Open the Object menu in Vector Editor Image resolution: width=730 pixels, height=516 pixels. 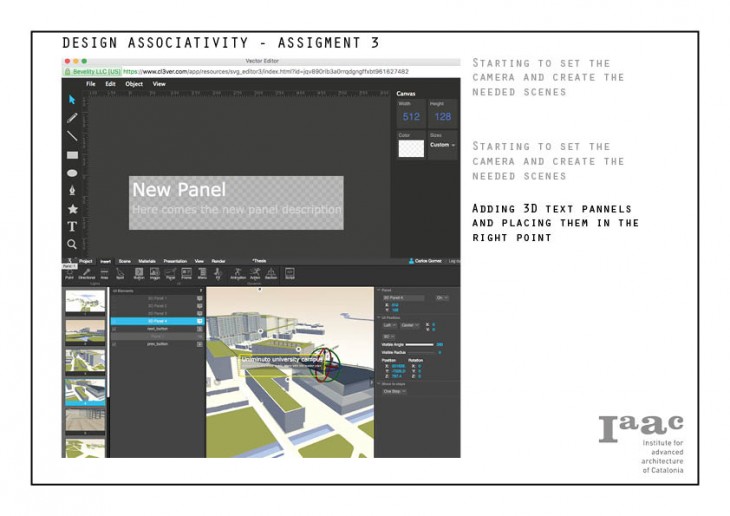(x=134, y=84)
